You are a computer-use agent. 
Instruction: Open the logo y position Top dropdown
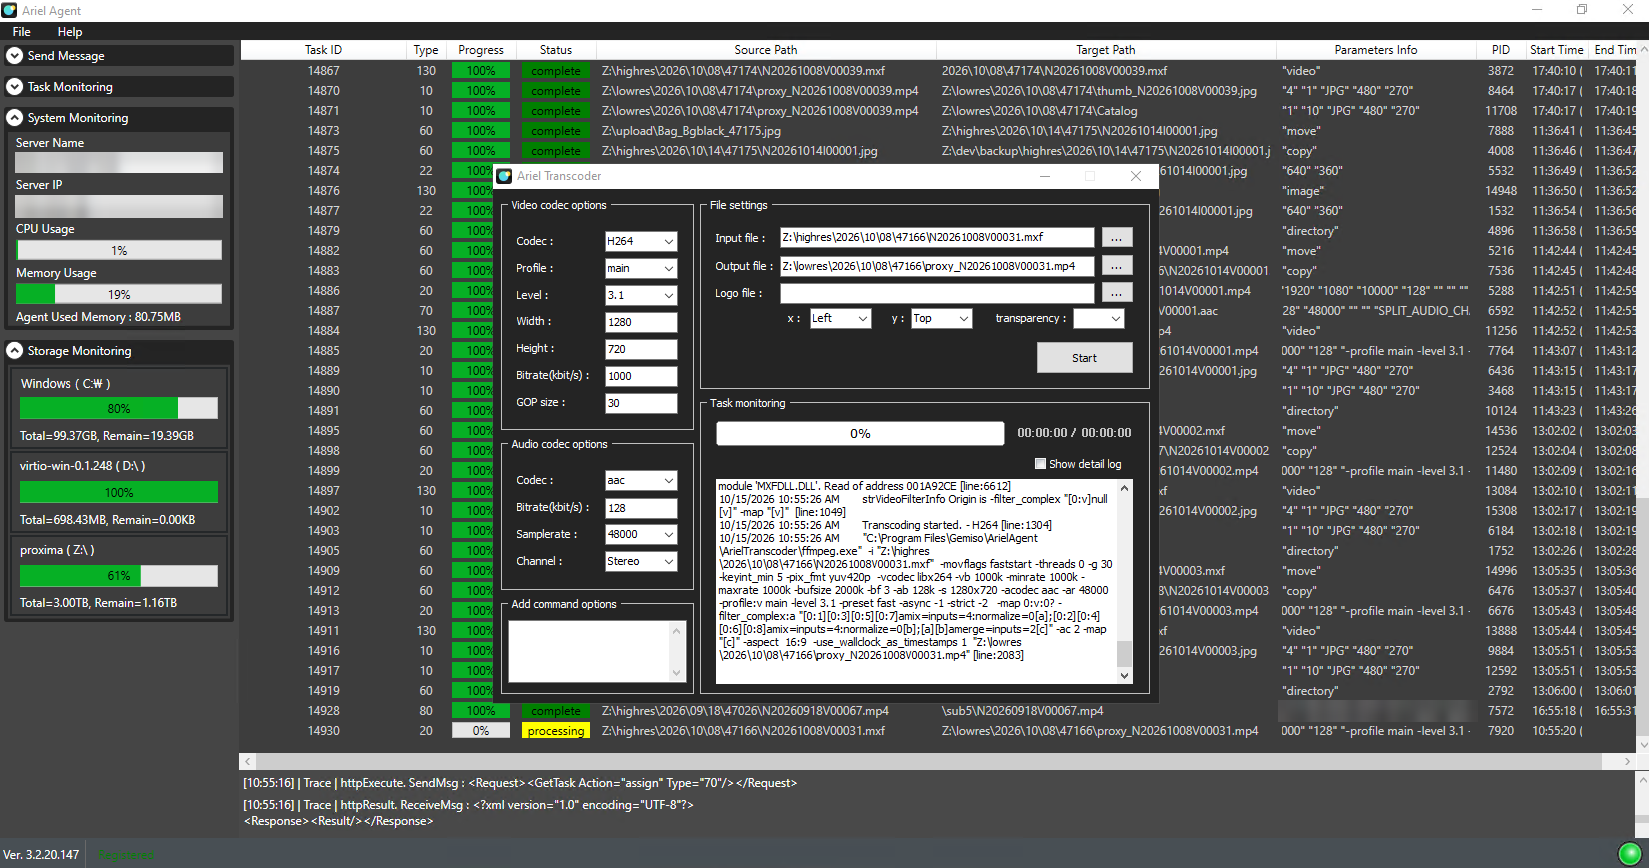(942, 318)
